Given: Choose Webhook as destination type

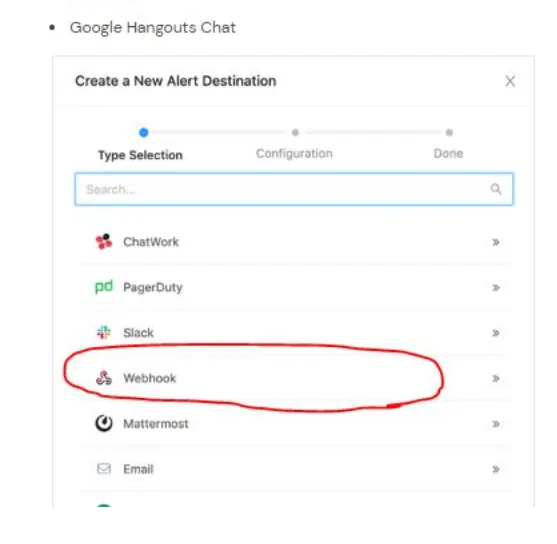Looking at the screenshot, I should [294, 378].
